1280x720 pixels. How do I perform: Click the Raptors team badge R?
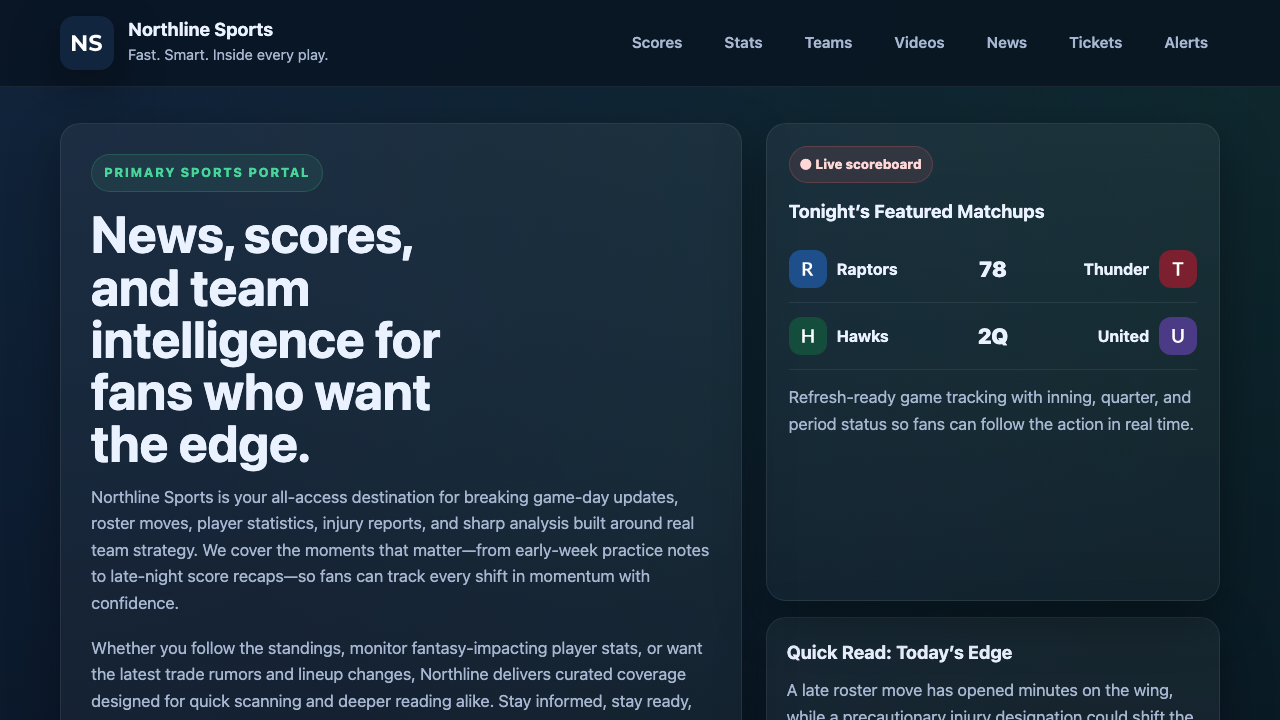807,269
